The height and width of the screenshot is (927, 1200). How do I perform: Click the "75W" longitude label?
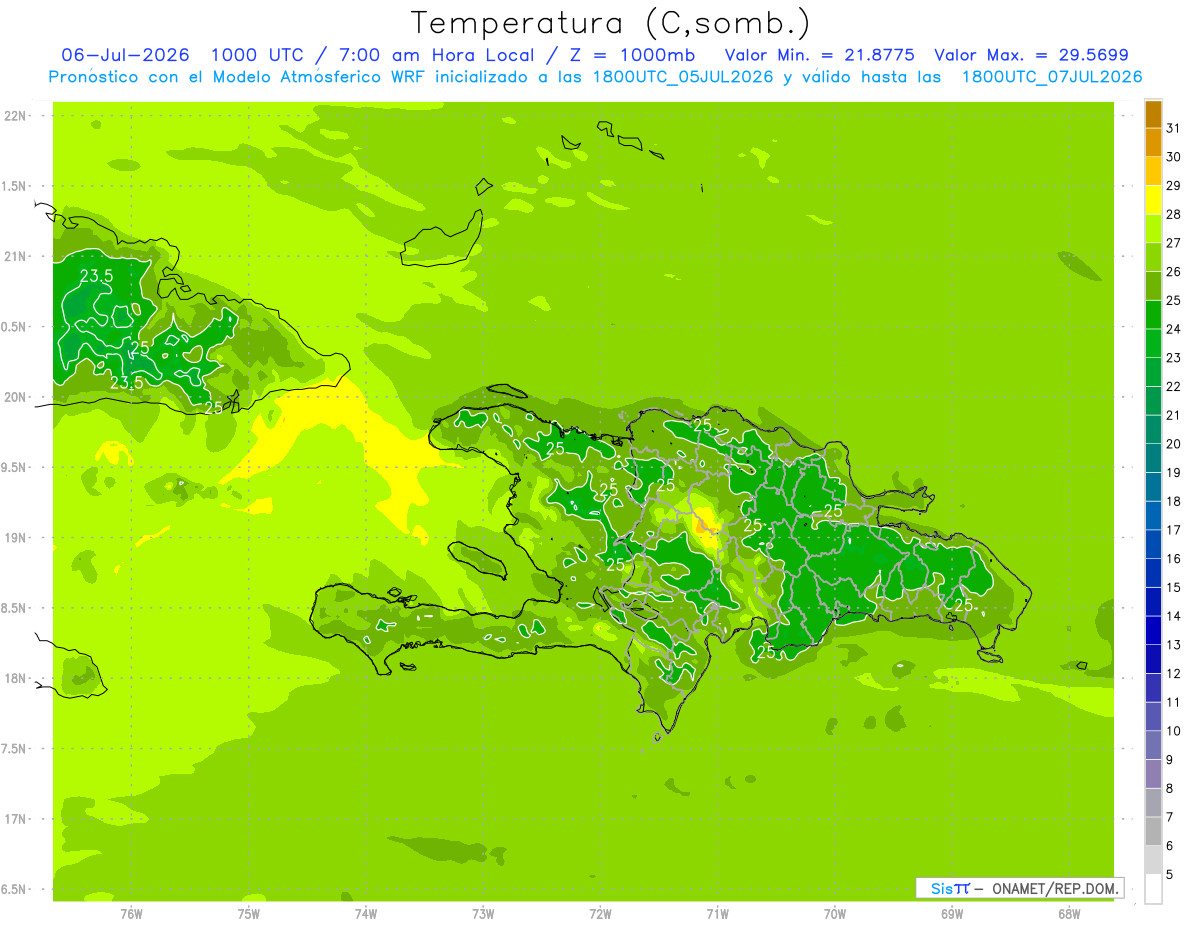pyautogui.click(x=248, y=913)
